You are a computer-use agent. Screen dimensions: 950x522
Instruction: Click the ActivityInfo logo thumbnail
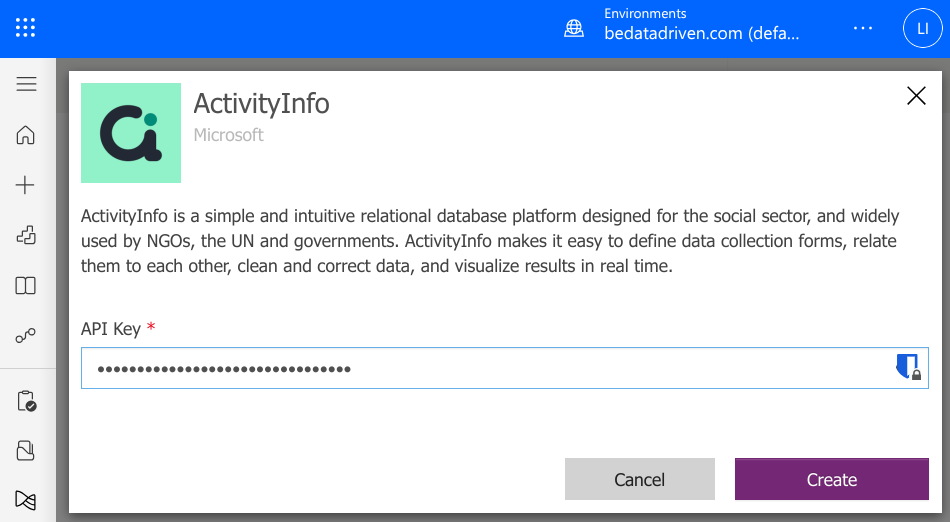(x=131, y=133)
